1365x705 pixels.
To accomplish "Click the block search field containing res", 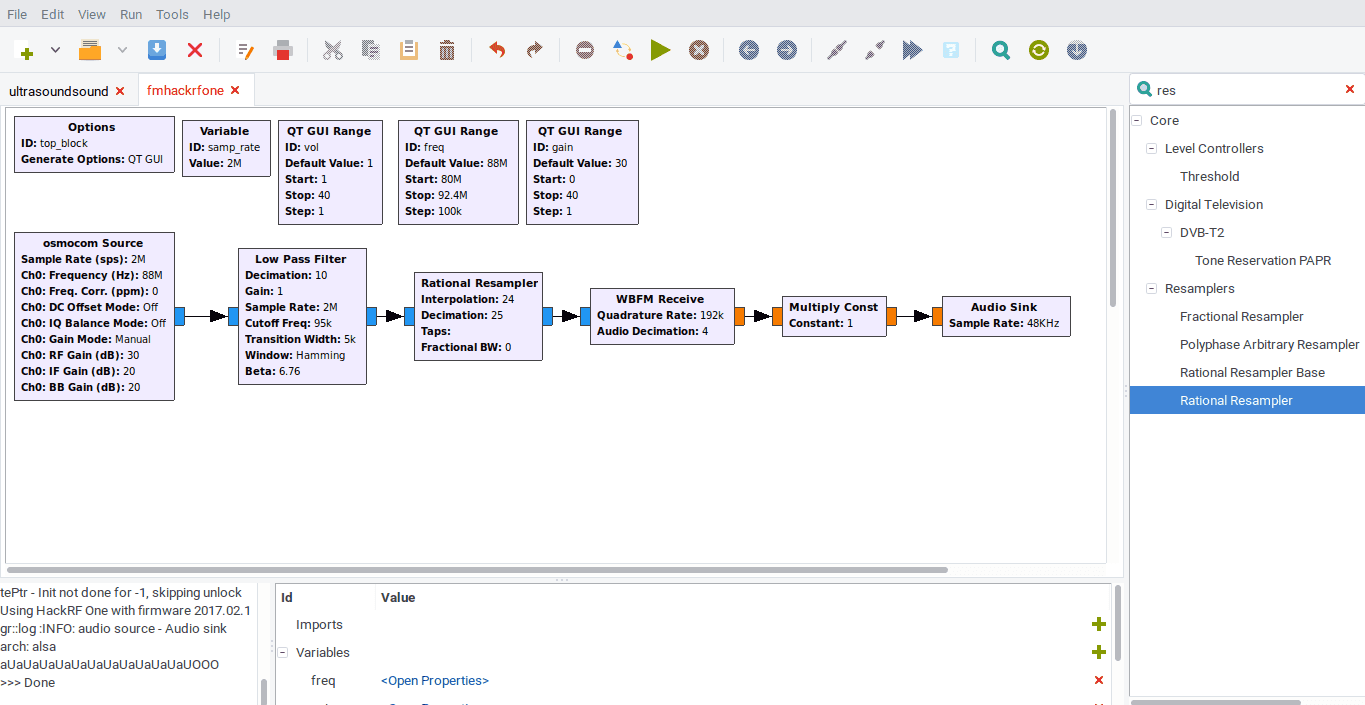I will (1245, 90).
